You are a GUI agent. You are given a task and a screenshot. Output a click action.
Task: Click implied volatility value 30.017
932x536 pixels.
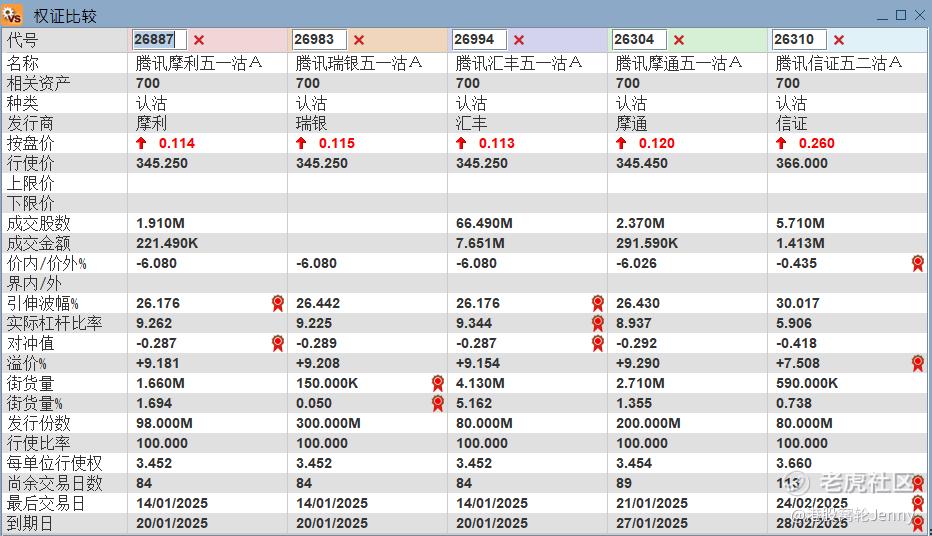(x=798, y=303)
